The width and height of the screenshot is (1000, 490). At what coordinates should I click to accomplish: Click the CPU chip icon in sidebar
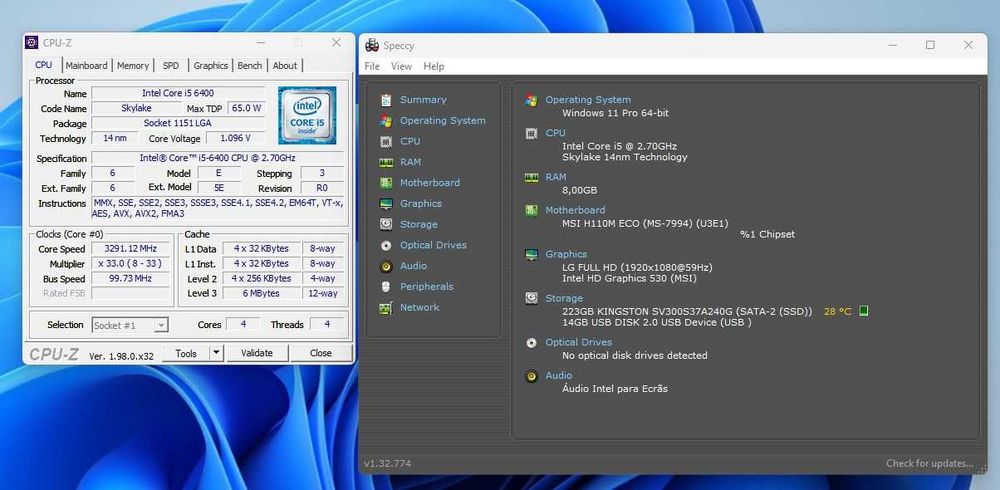(x=386, y=141)
